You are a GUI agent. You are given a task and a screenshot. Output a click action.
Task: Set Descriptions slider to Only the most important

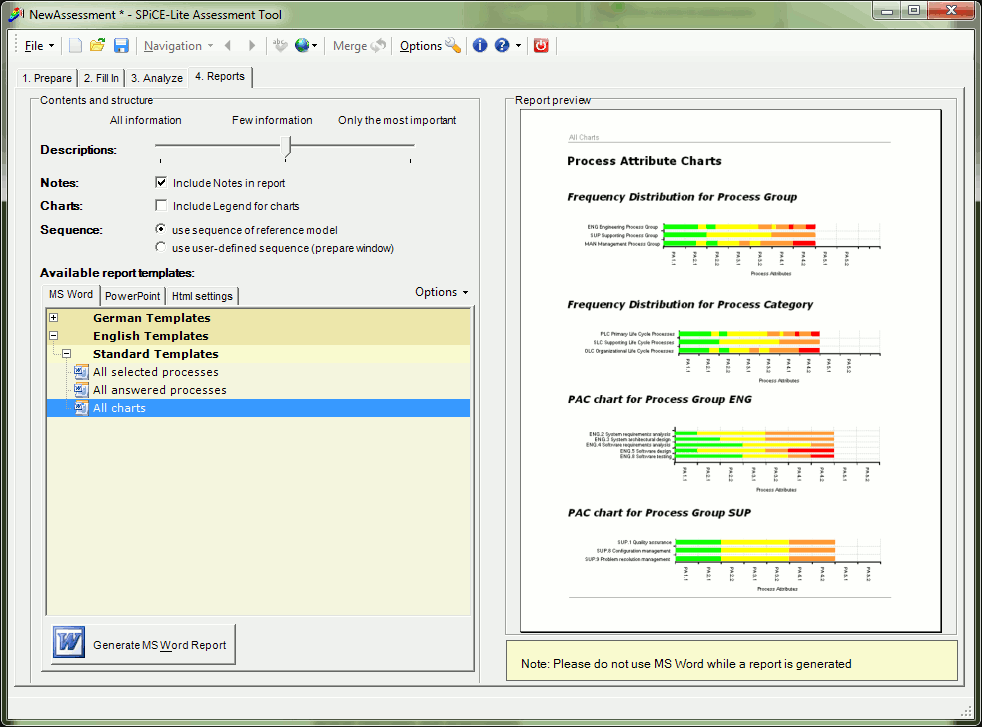click(410, 145)
